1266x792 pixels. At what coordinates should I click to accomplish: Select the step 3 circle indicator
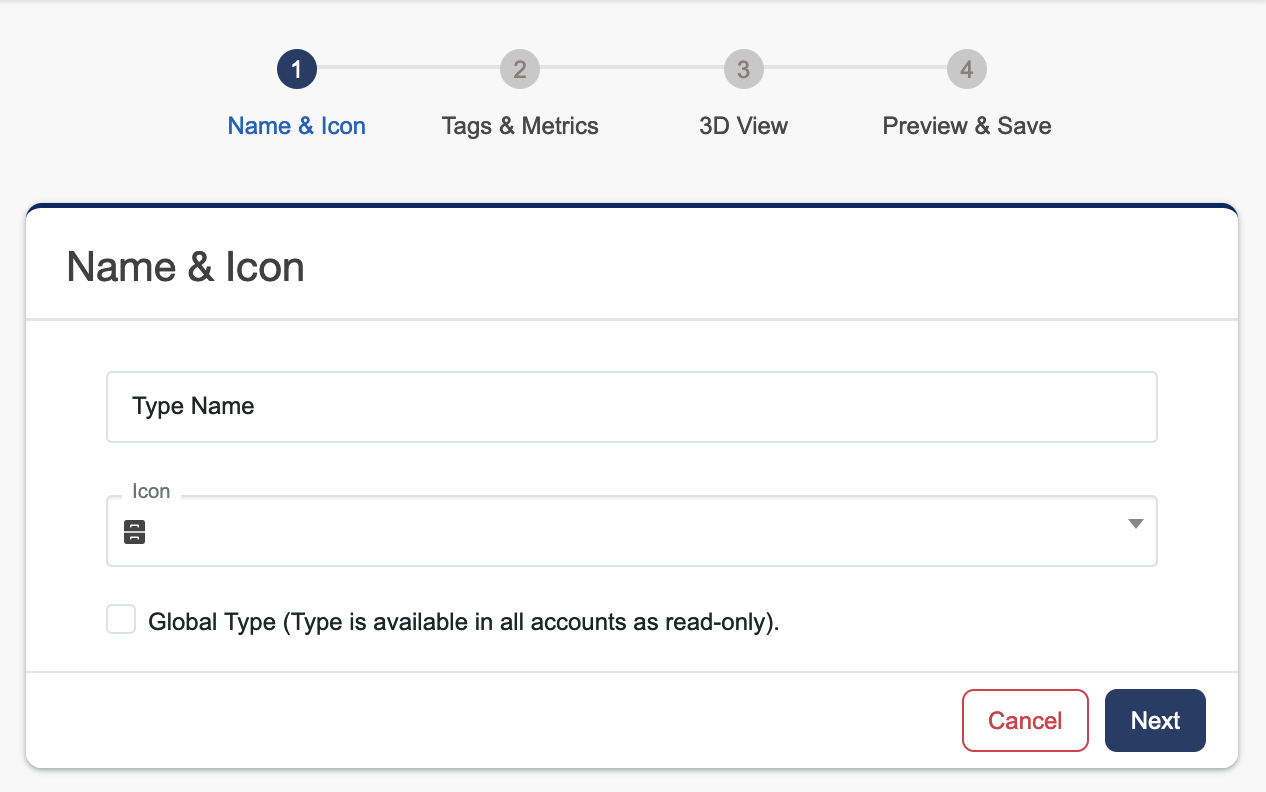coord(743,70)
